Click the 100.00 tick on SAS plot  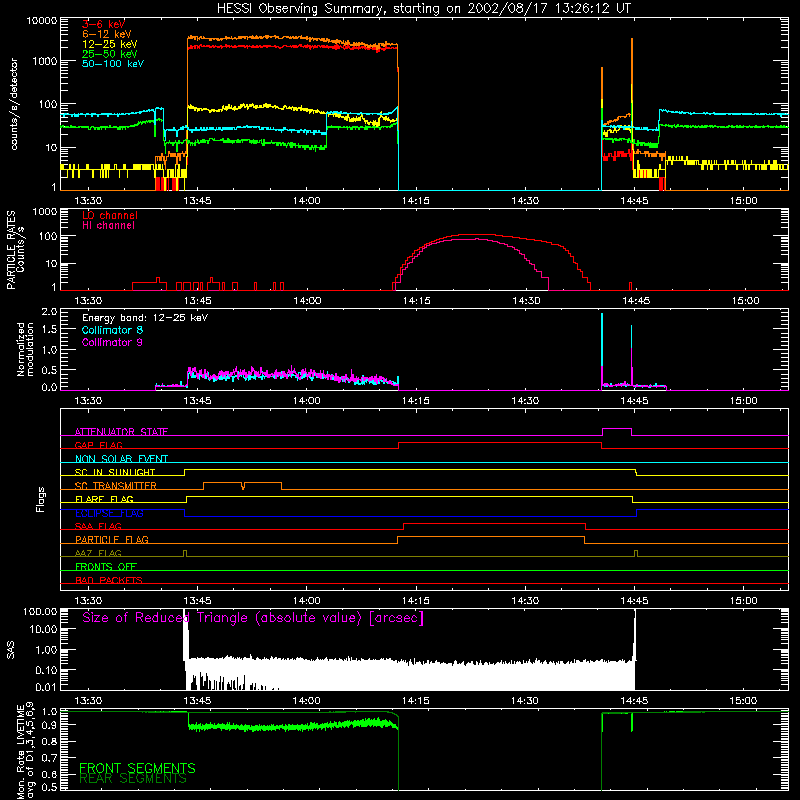point(40,612)
